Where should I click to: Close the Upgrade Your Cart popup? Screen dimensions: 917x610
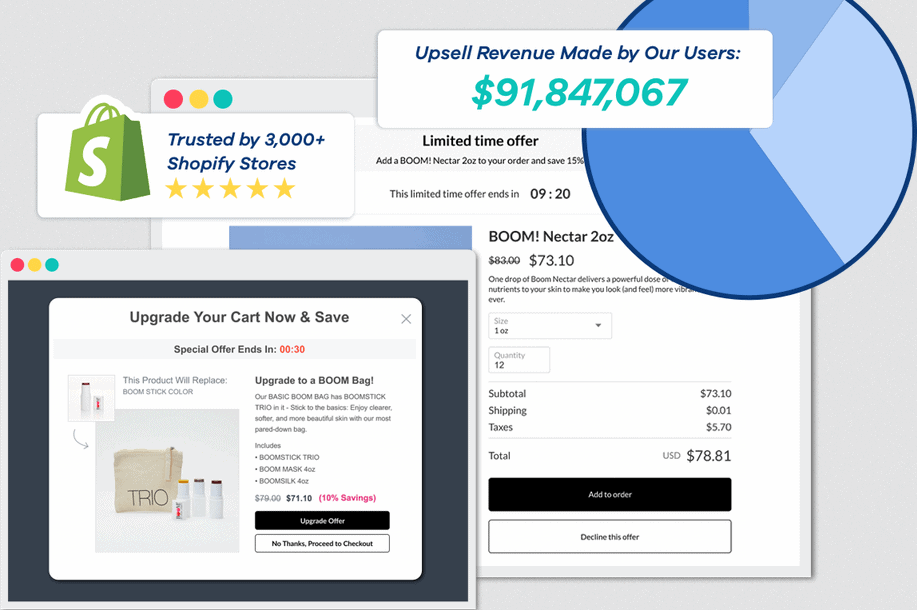[406, 319]
